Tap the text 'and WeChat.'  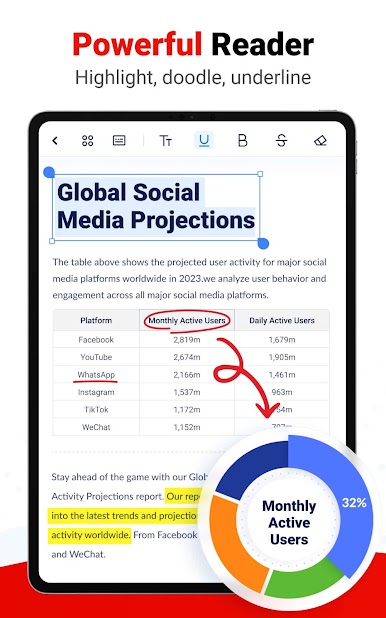pos(78,554)
